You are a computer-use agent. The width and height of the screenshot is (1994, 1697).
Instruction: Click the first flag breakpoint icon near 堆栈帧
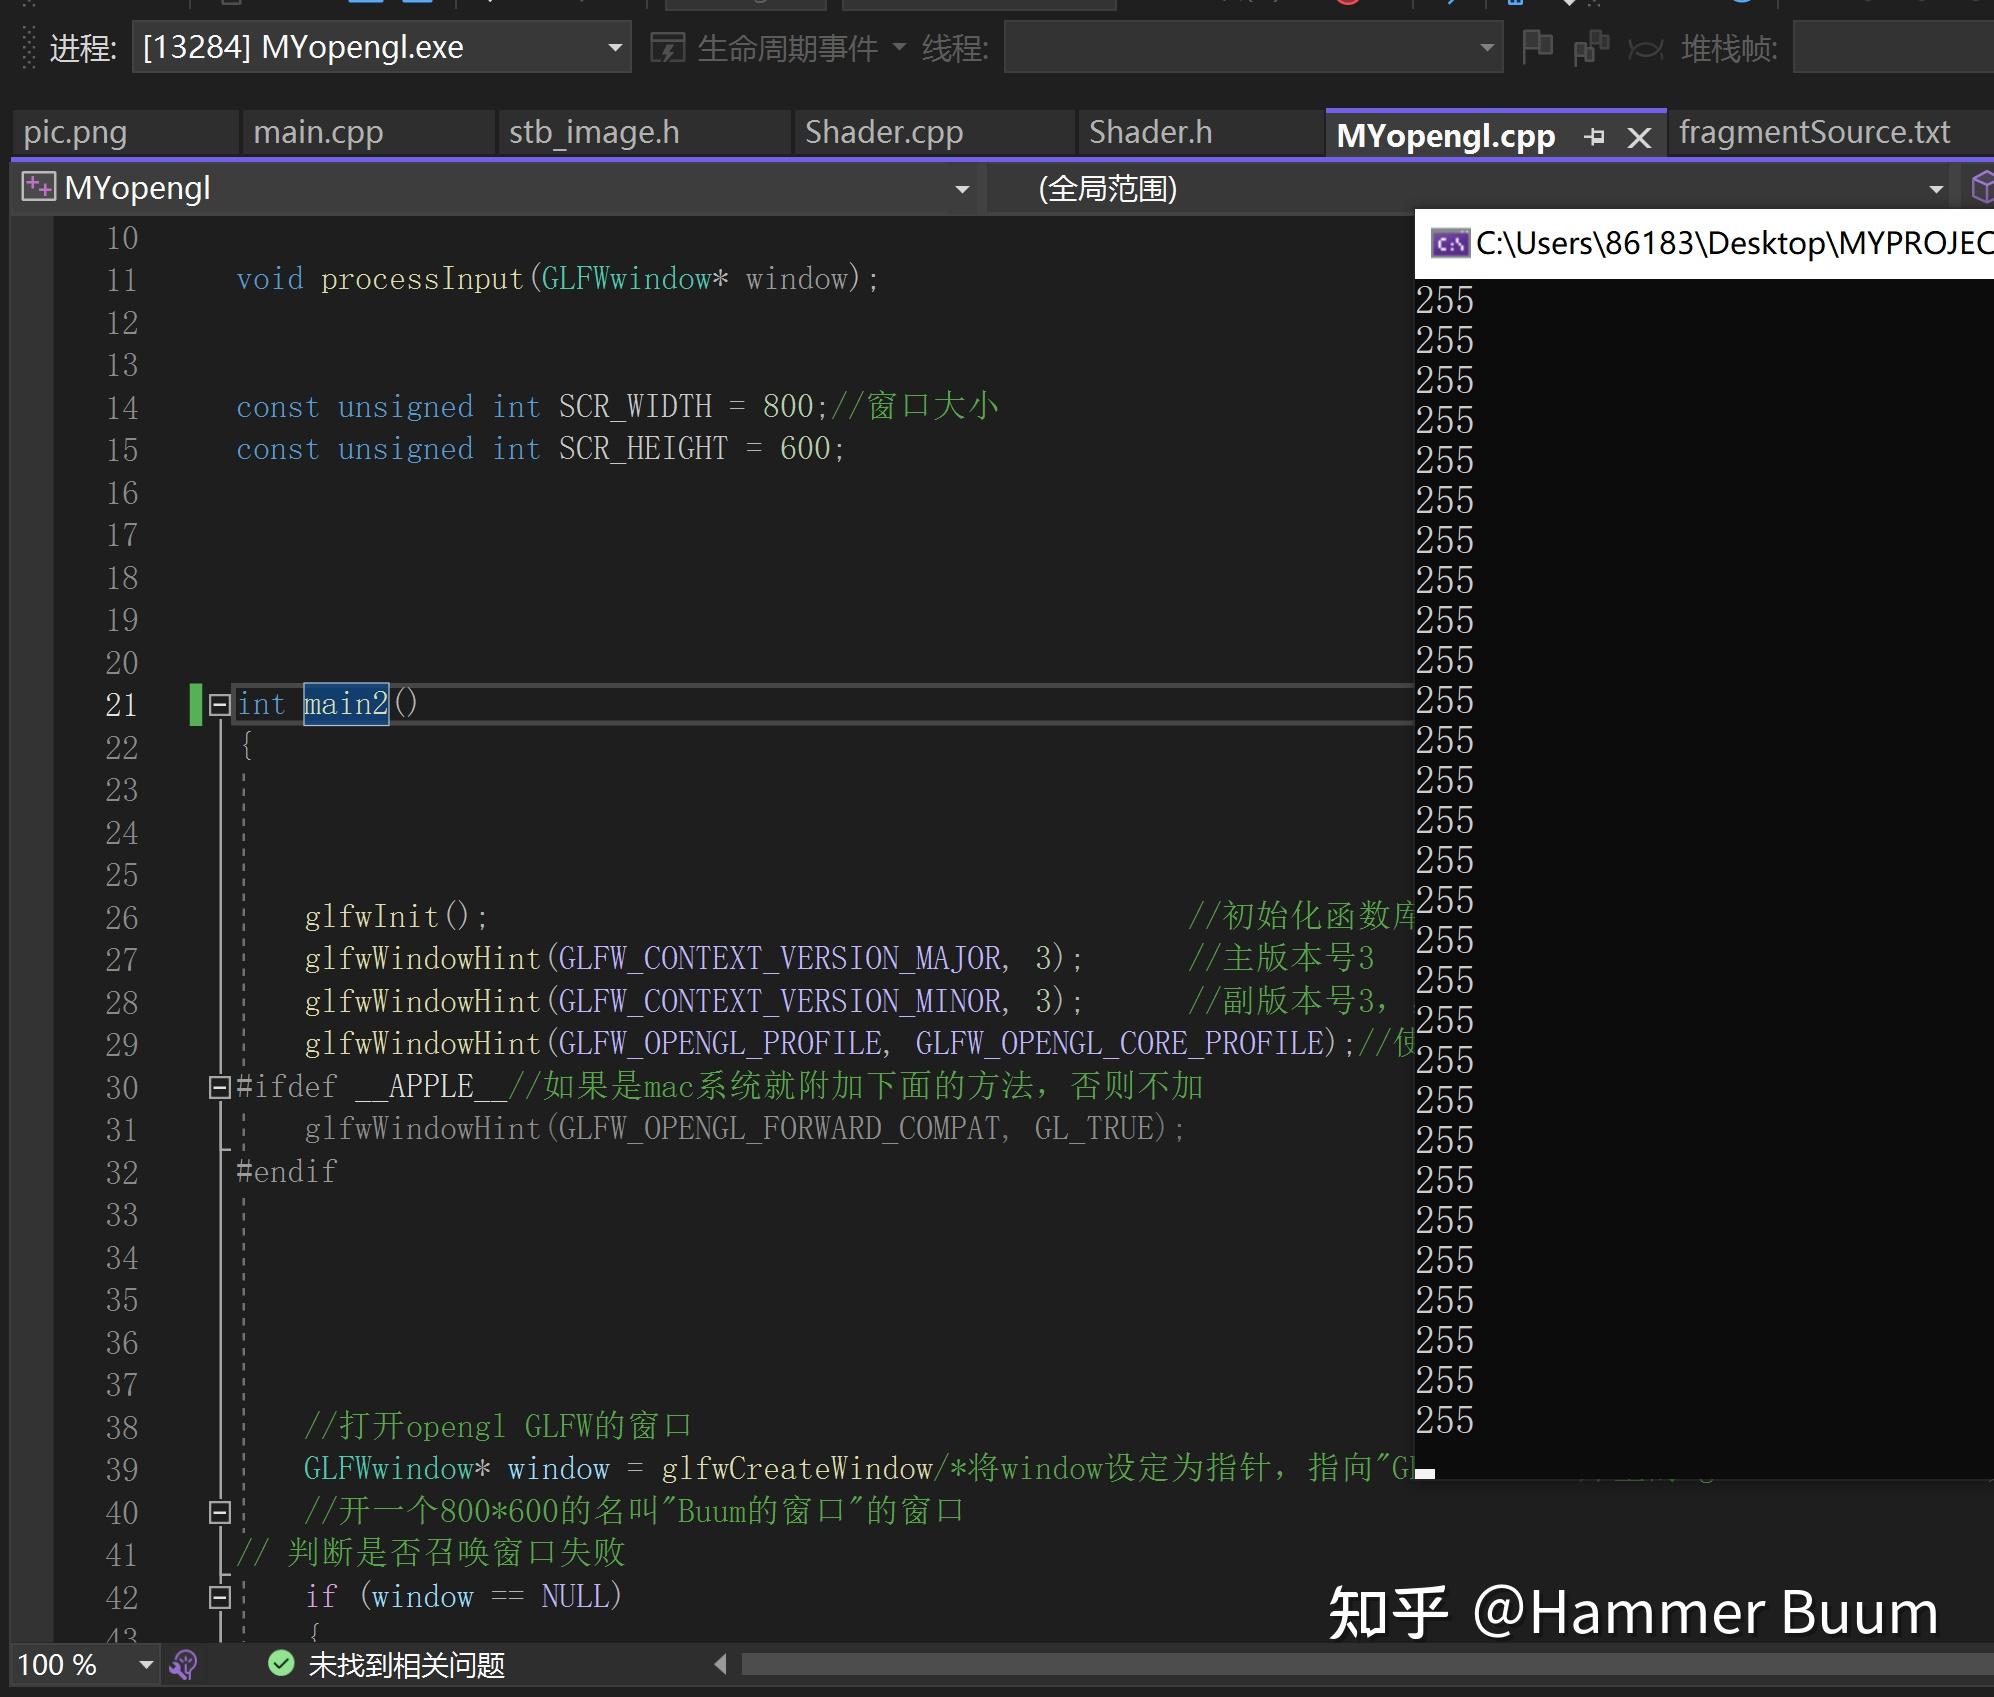(1539, 45)
